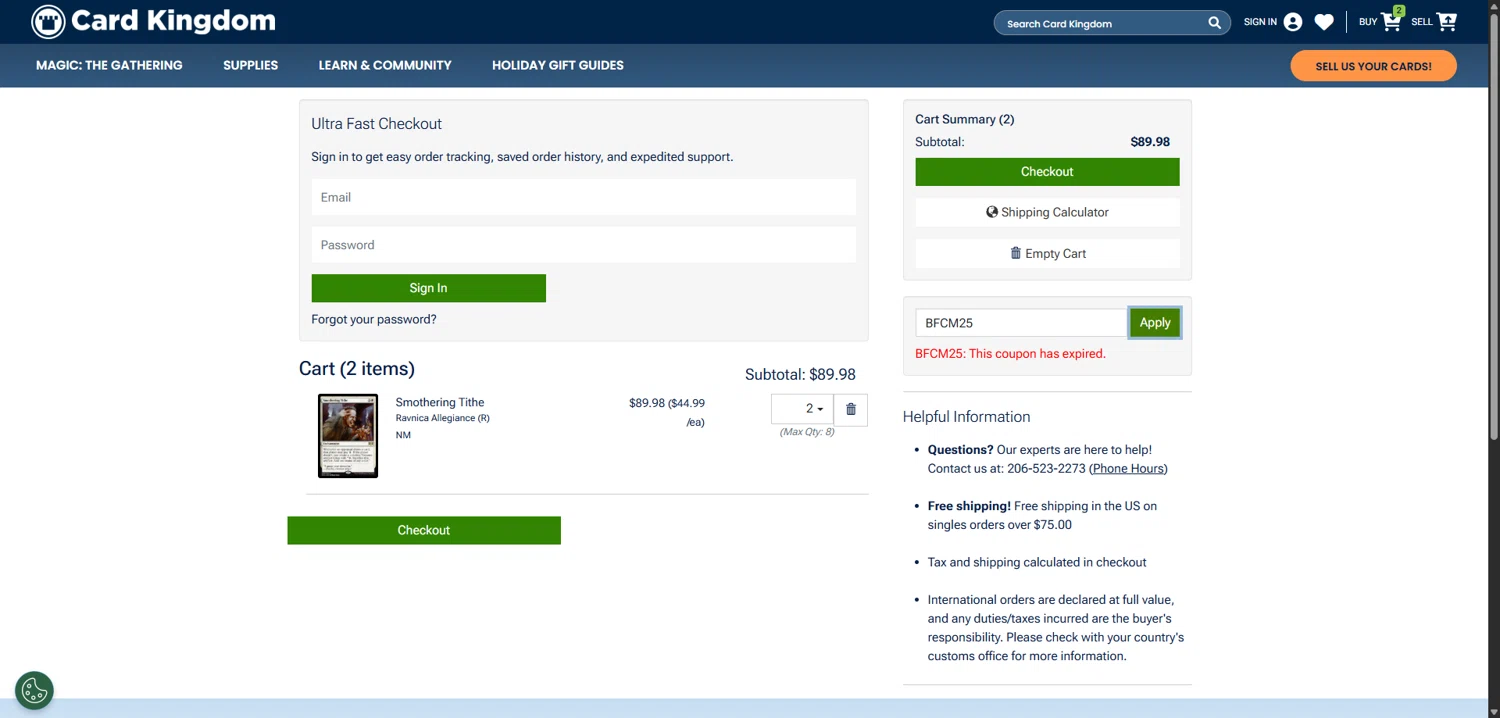This screenshot has width=1500, height=718.
Task: Open the Sign In account icon
Action: click(1293, 22)
